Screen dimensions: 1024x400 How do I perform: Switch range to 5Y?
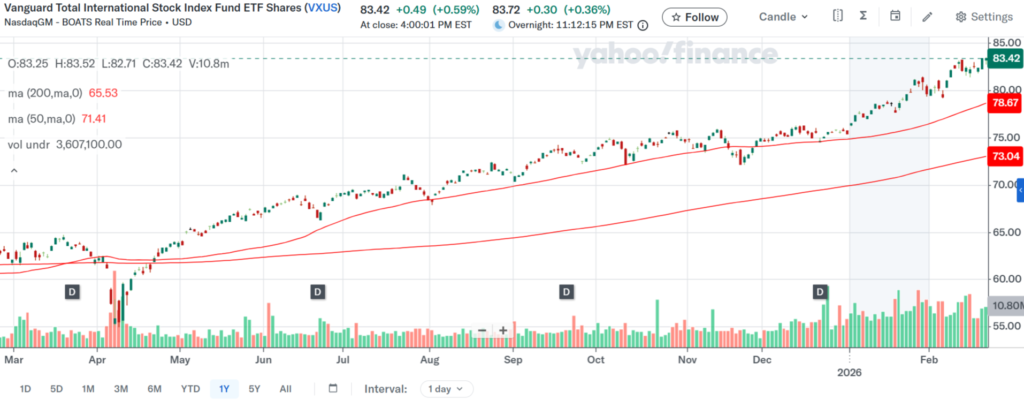pyautogui.click(x=255, y=388)
